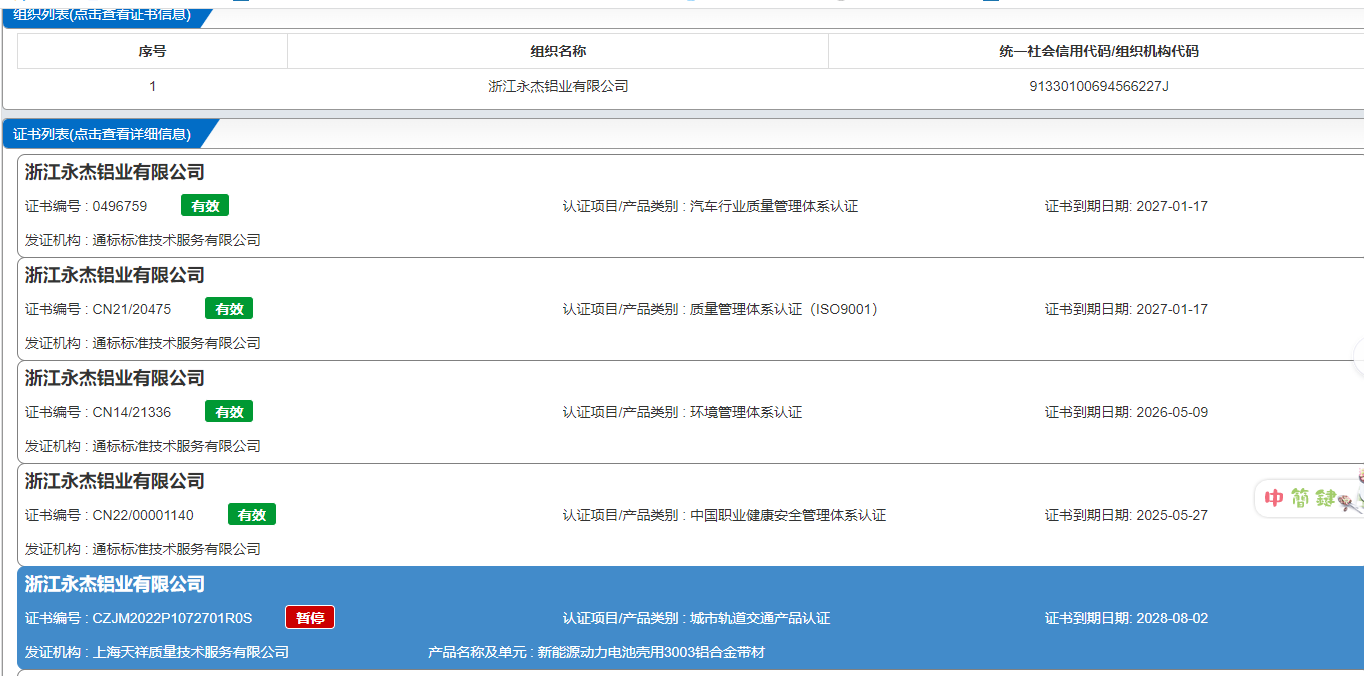Viewport: 1364px width, 676px height.
Task: Click 证书编号 : CN22/00001140 text
Action: [x=110, y=515]
